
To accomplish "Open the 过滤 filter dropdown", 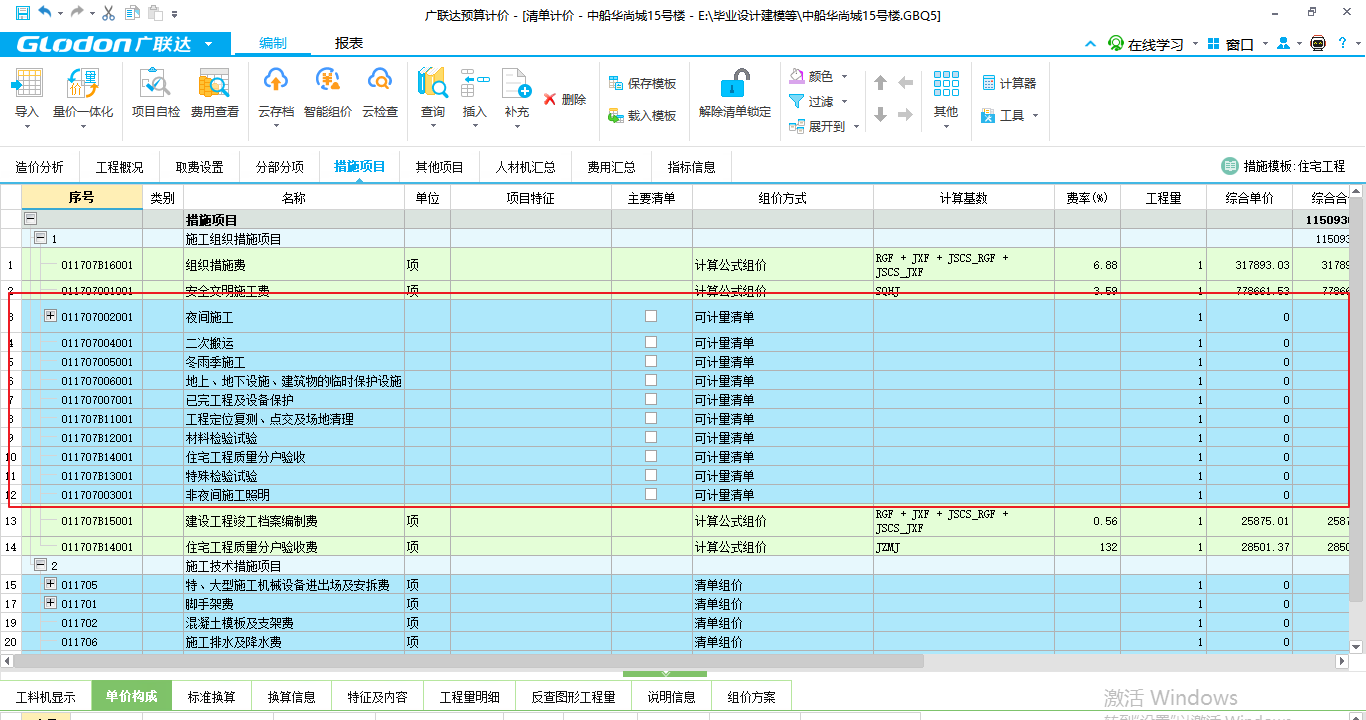I will 818,101.
